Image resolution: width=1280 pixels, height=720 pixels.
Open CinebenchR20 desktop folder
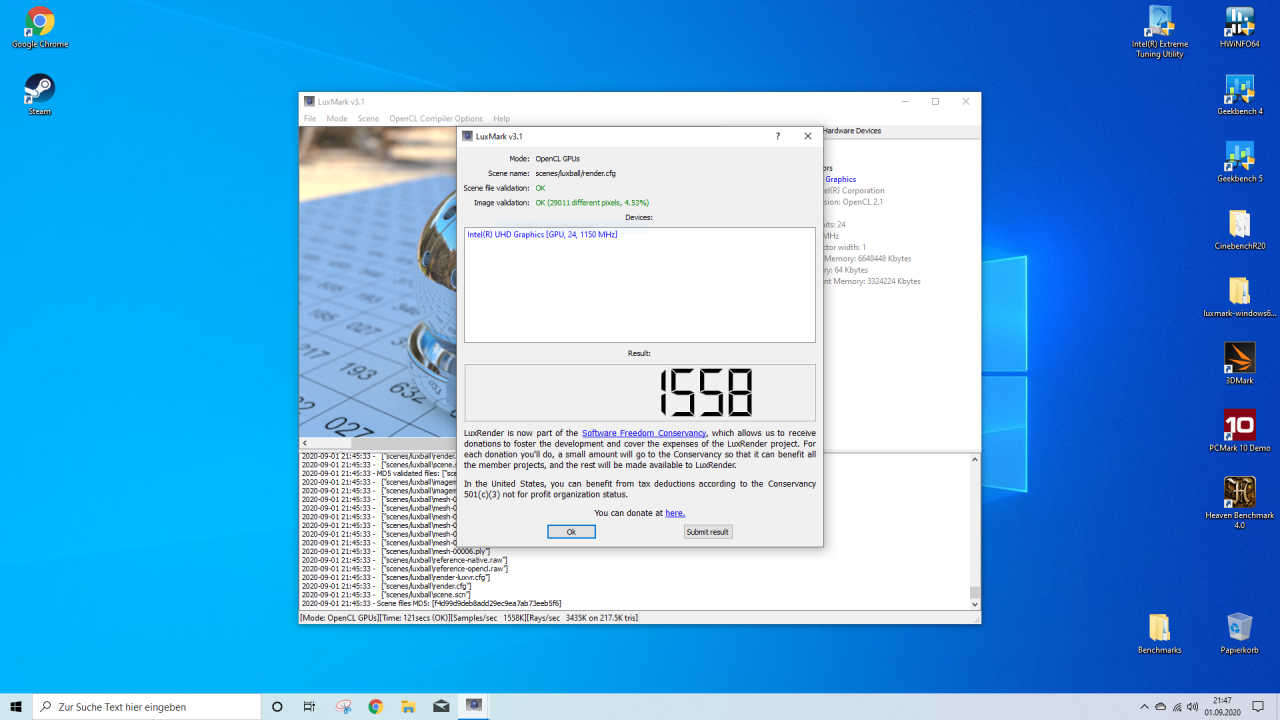tap(1240, 230)
